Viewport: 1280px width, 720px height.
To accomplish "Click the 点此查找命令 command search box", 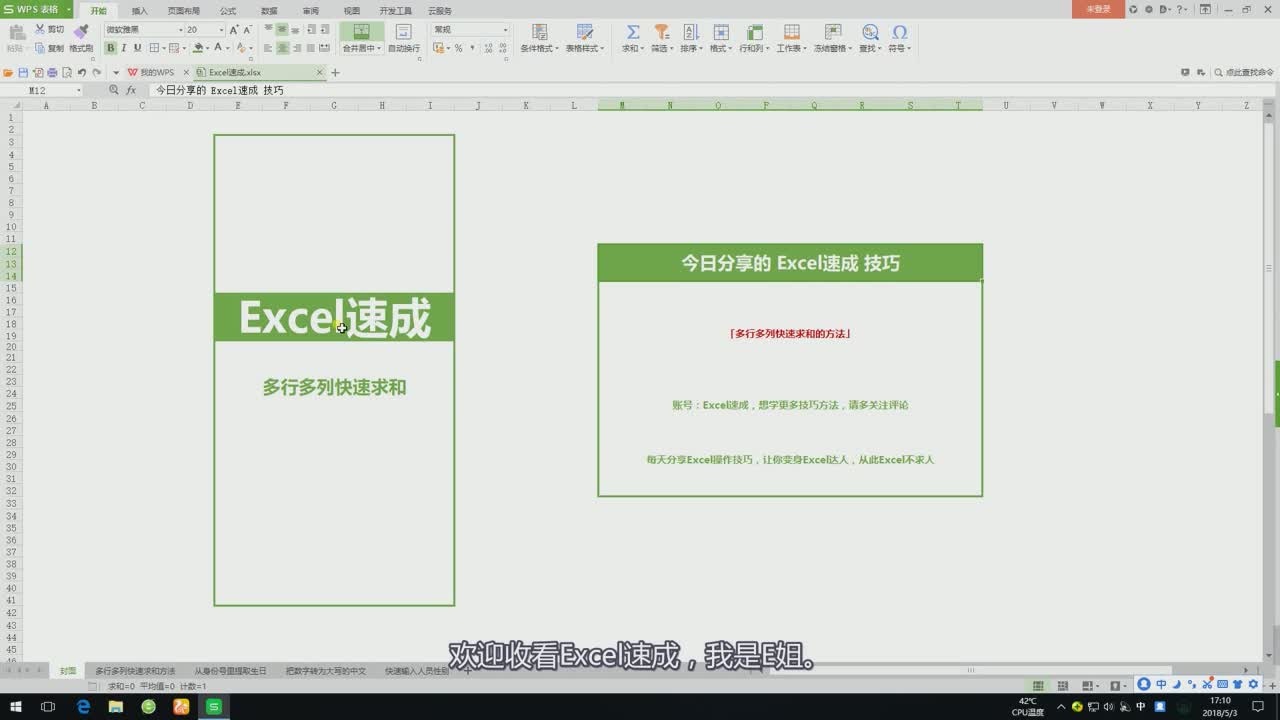I will pos(1244,73).
